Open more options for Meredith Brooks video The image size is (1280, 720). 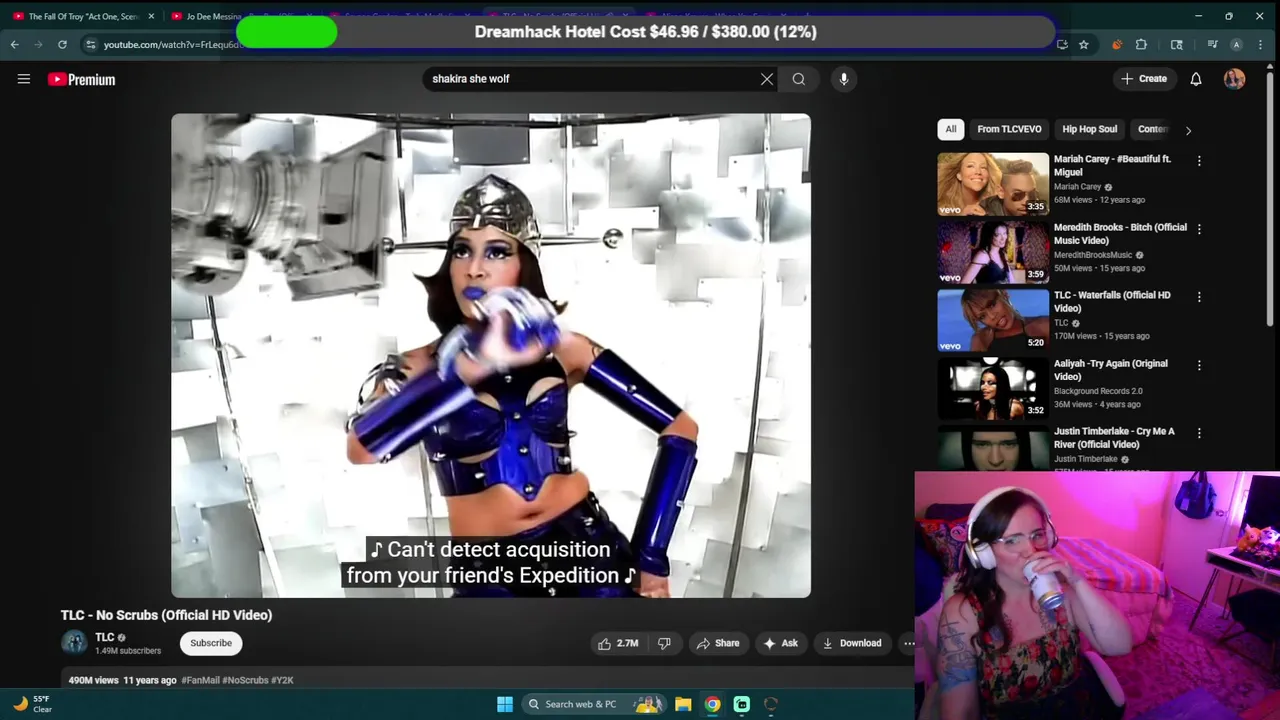click(1199, 229)
